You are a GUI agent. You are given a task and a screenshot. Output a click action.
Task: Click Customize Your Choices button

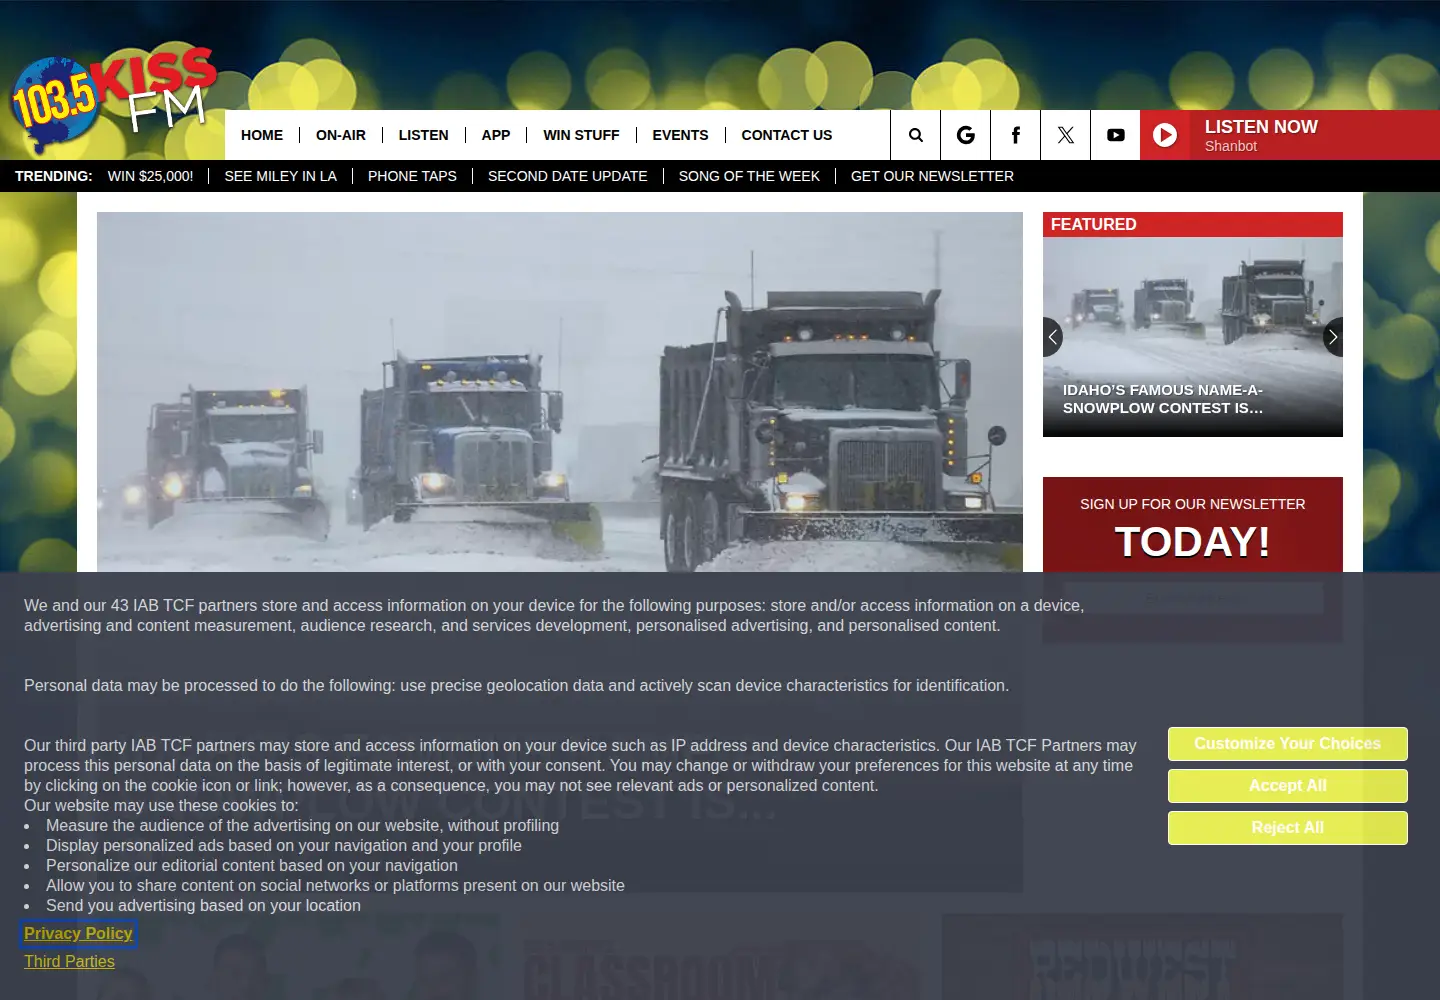[1288, 744]
